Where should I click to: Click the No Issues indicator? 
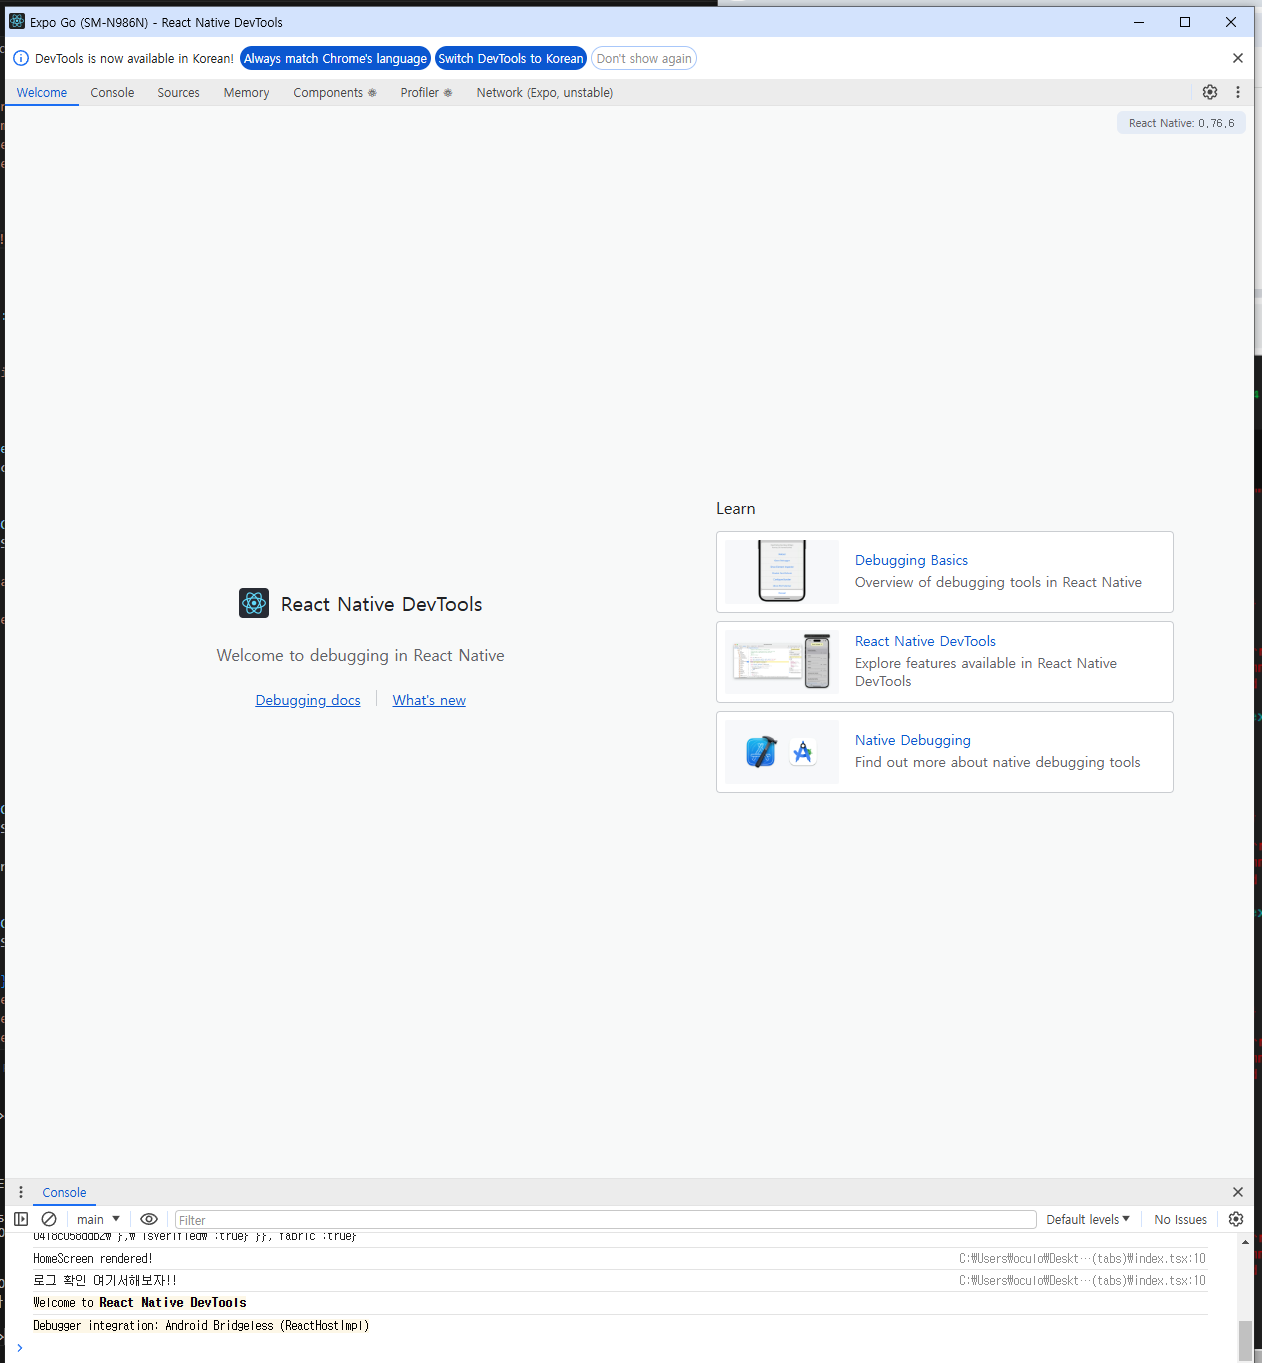pyautogui.click(x=1180, y=1219)
